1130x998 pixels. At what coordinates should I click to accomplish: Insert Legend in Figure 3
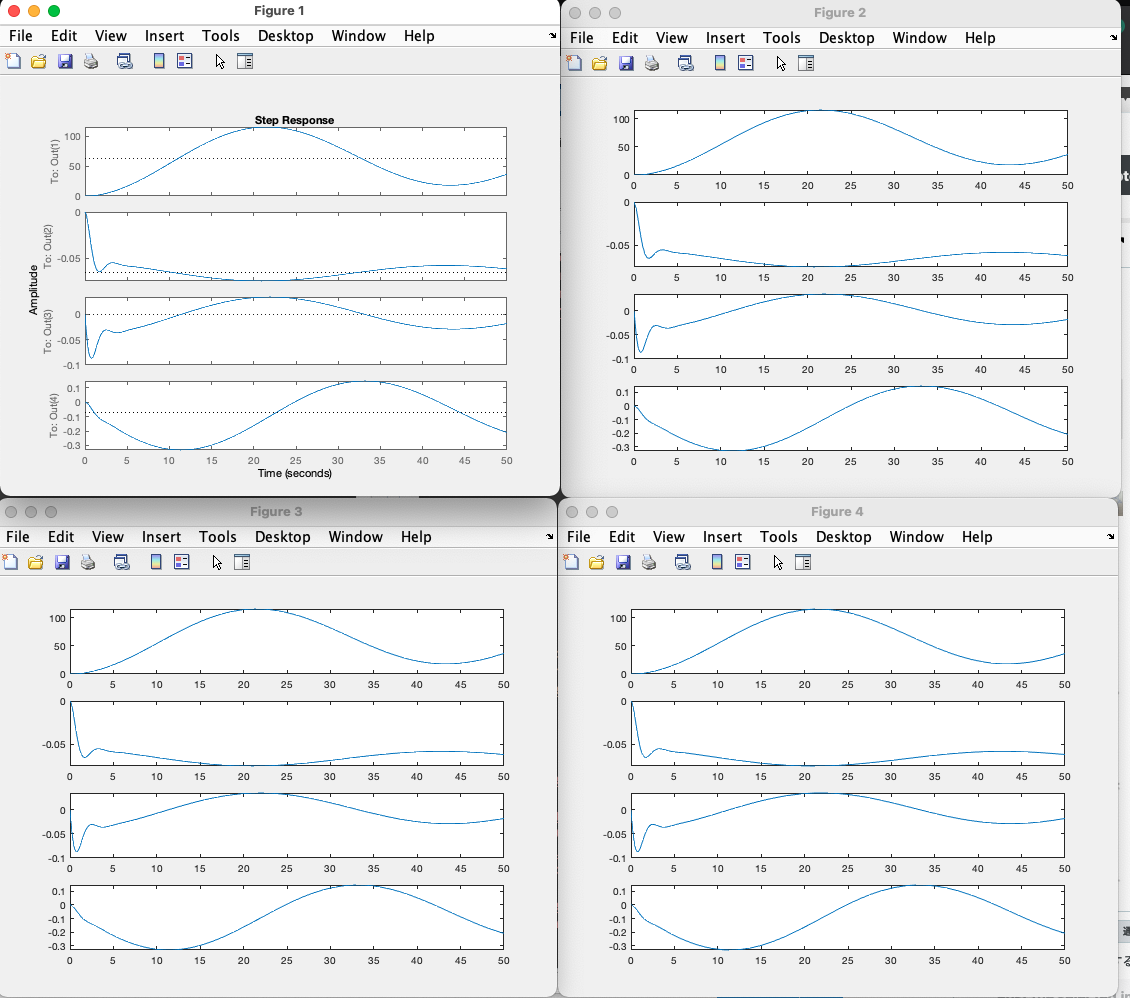tap(182, 562)
